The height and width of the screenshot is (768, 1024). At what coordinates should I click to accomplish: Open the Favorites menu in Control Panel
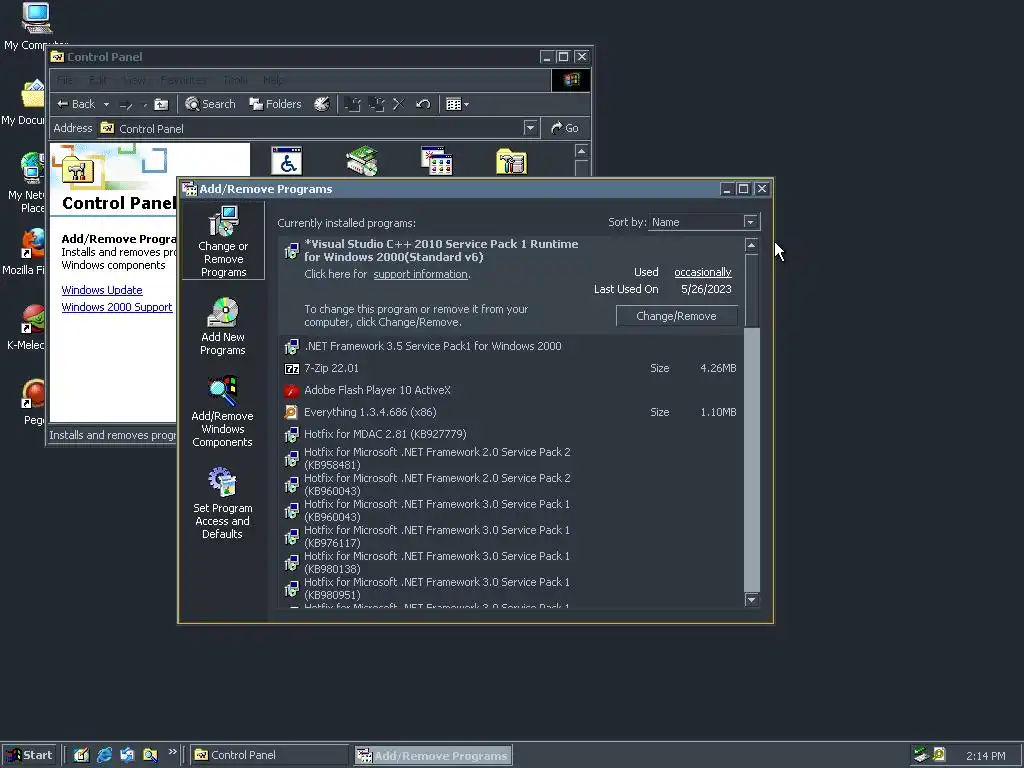pos(184,80)
